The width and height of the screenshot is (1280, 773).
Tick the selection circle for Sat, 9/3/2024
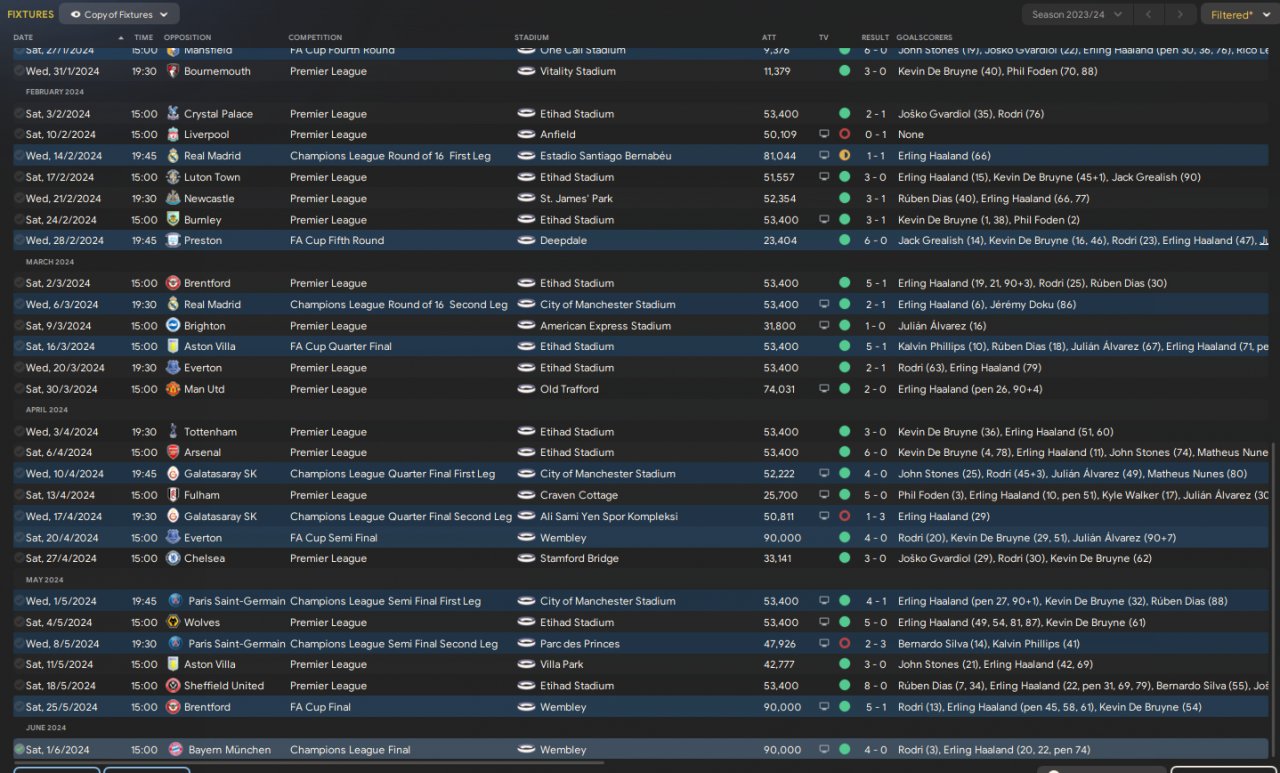point(19,326)
